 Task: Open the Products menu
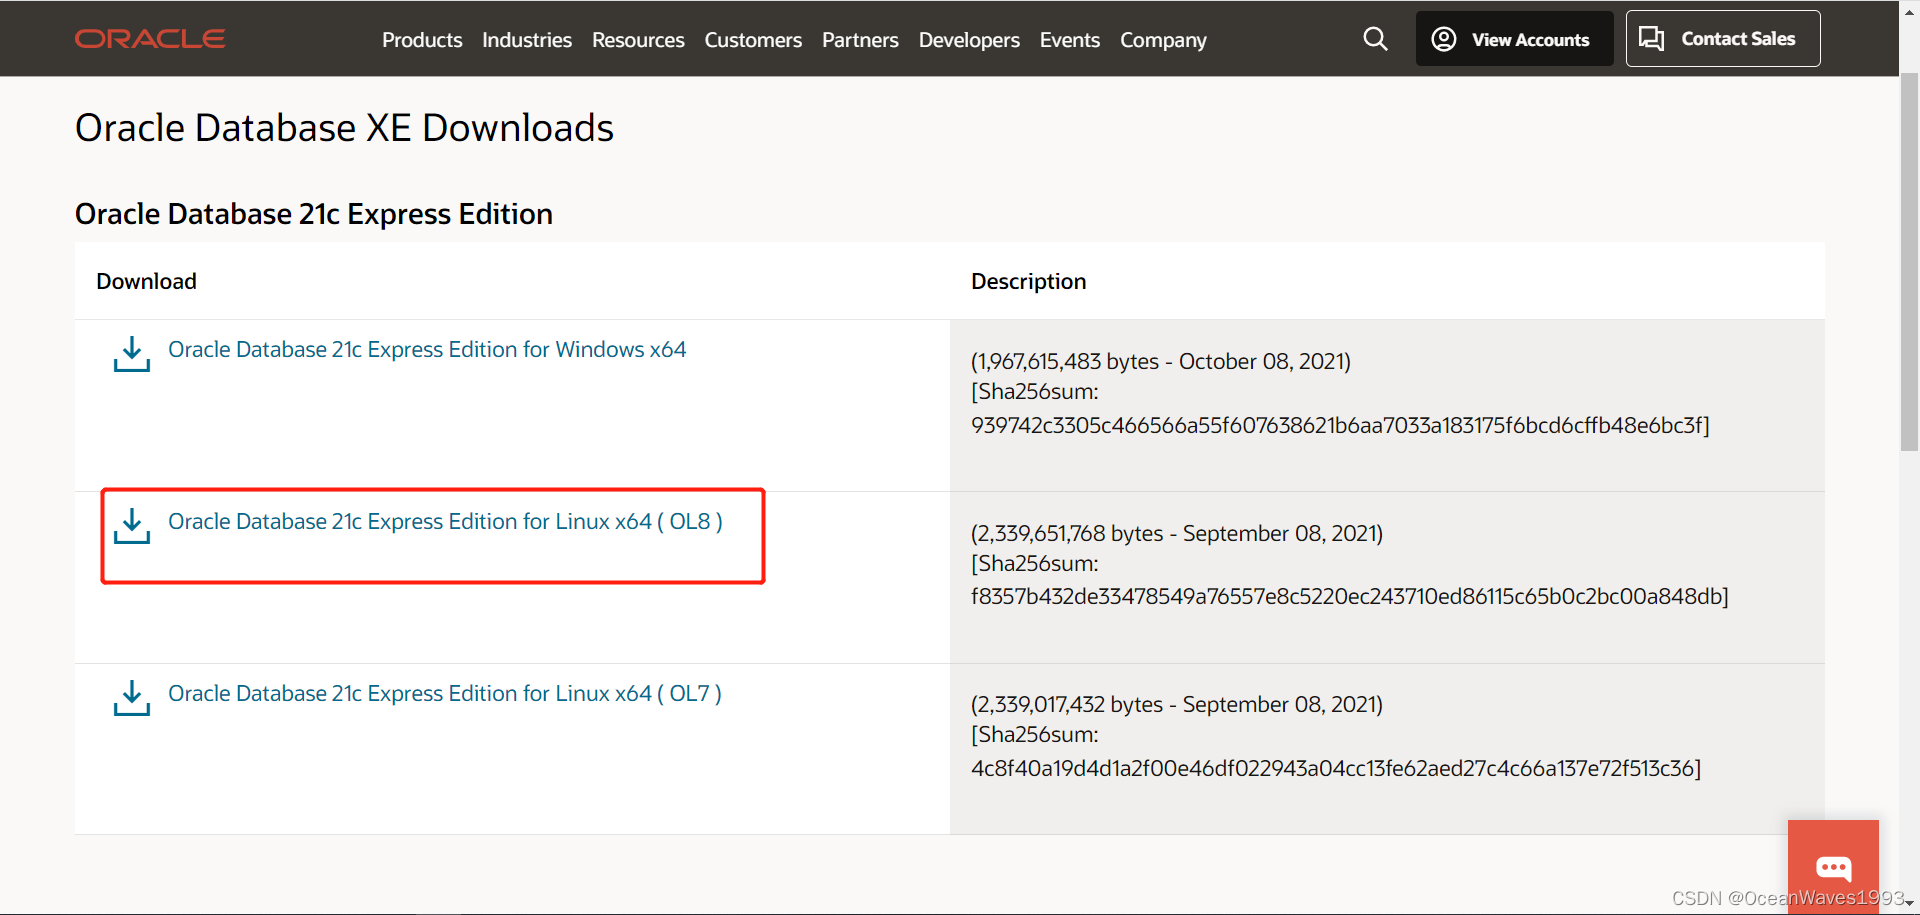click(x=422, y=40)
